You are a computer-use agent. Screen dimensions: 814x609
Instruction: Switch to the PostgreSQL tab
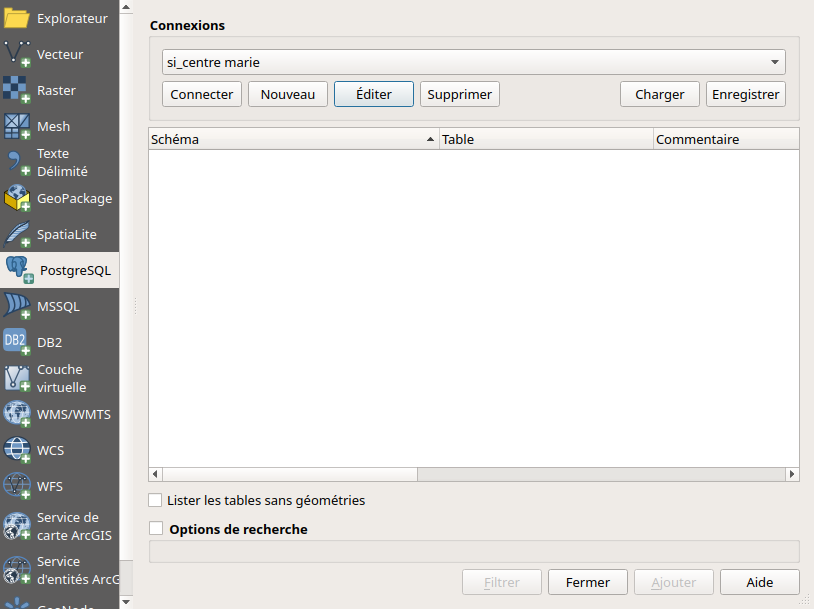60,271
